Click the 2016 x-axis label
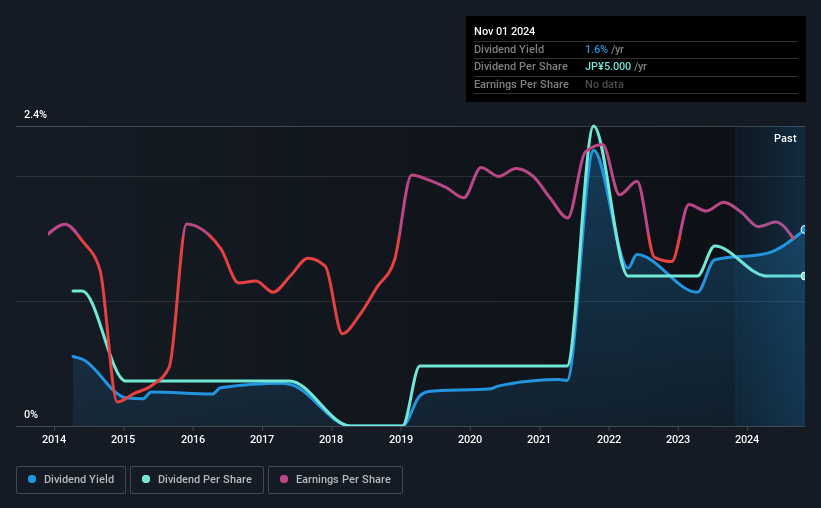Viewport: 821px width, 508px height. (x=193, y=439)
